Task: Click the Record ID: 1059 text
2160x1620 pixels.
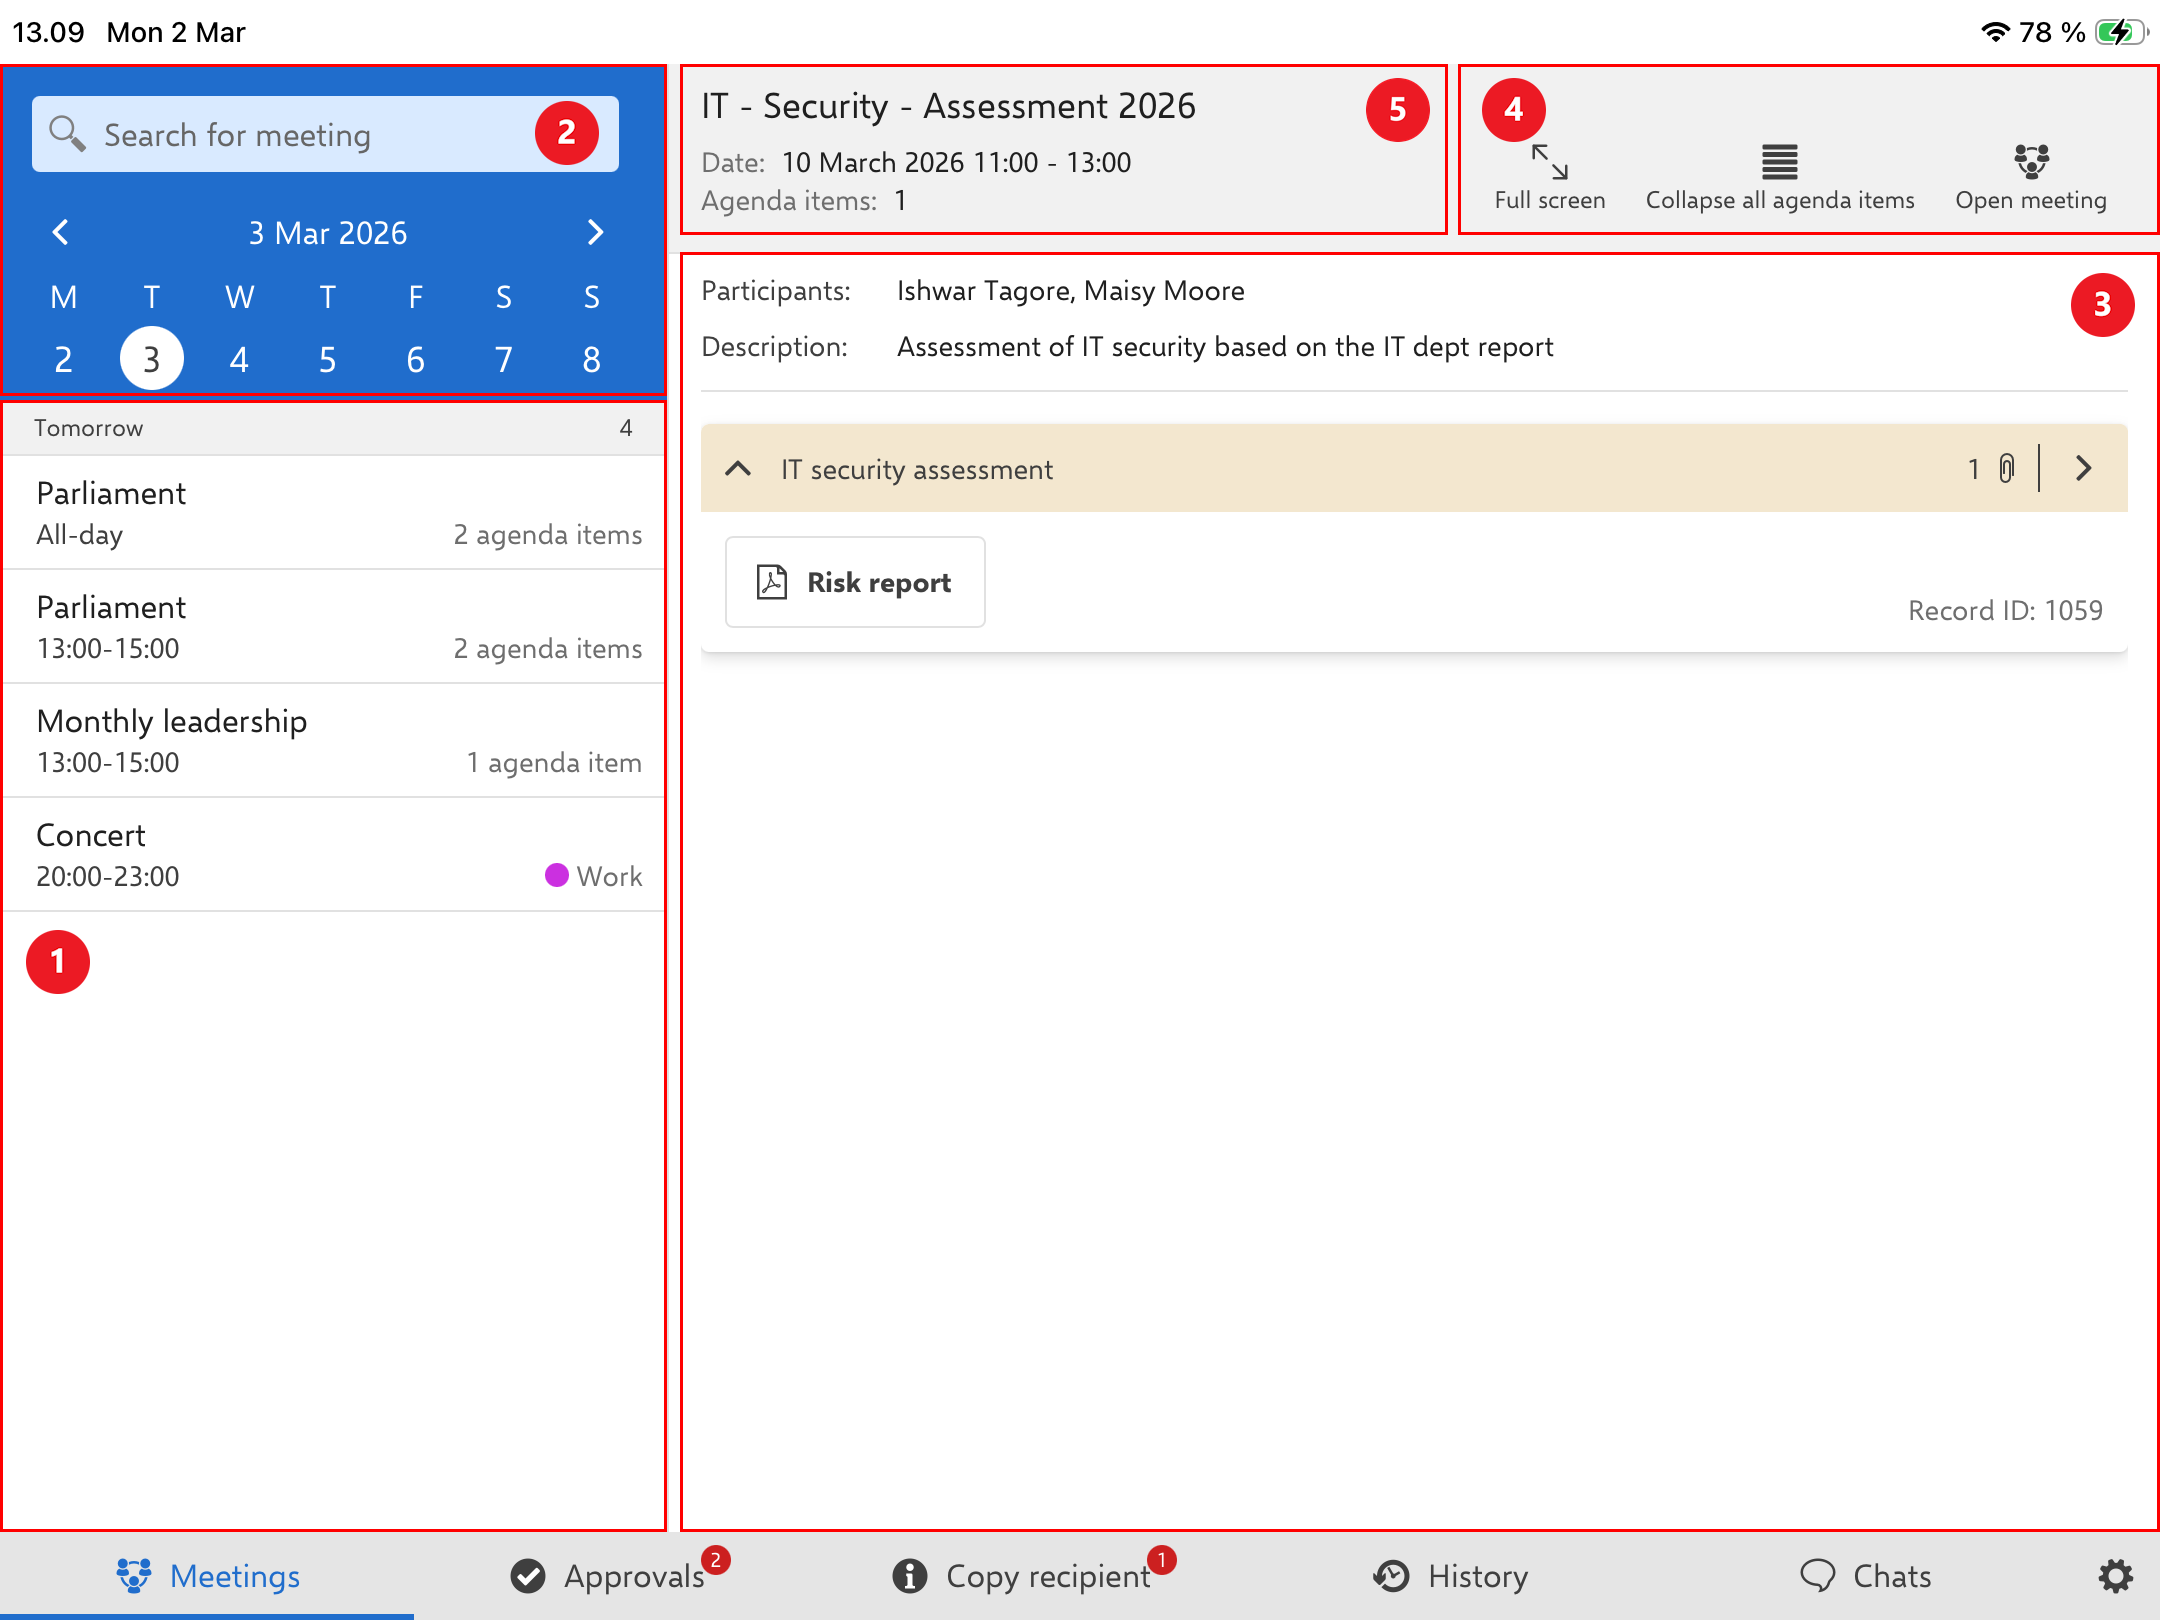Action: coord(2005,610)
